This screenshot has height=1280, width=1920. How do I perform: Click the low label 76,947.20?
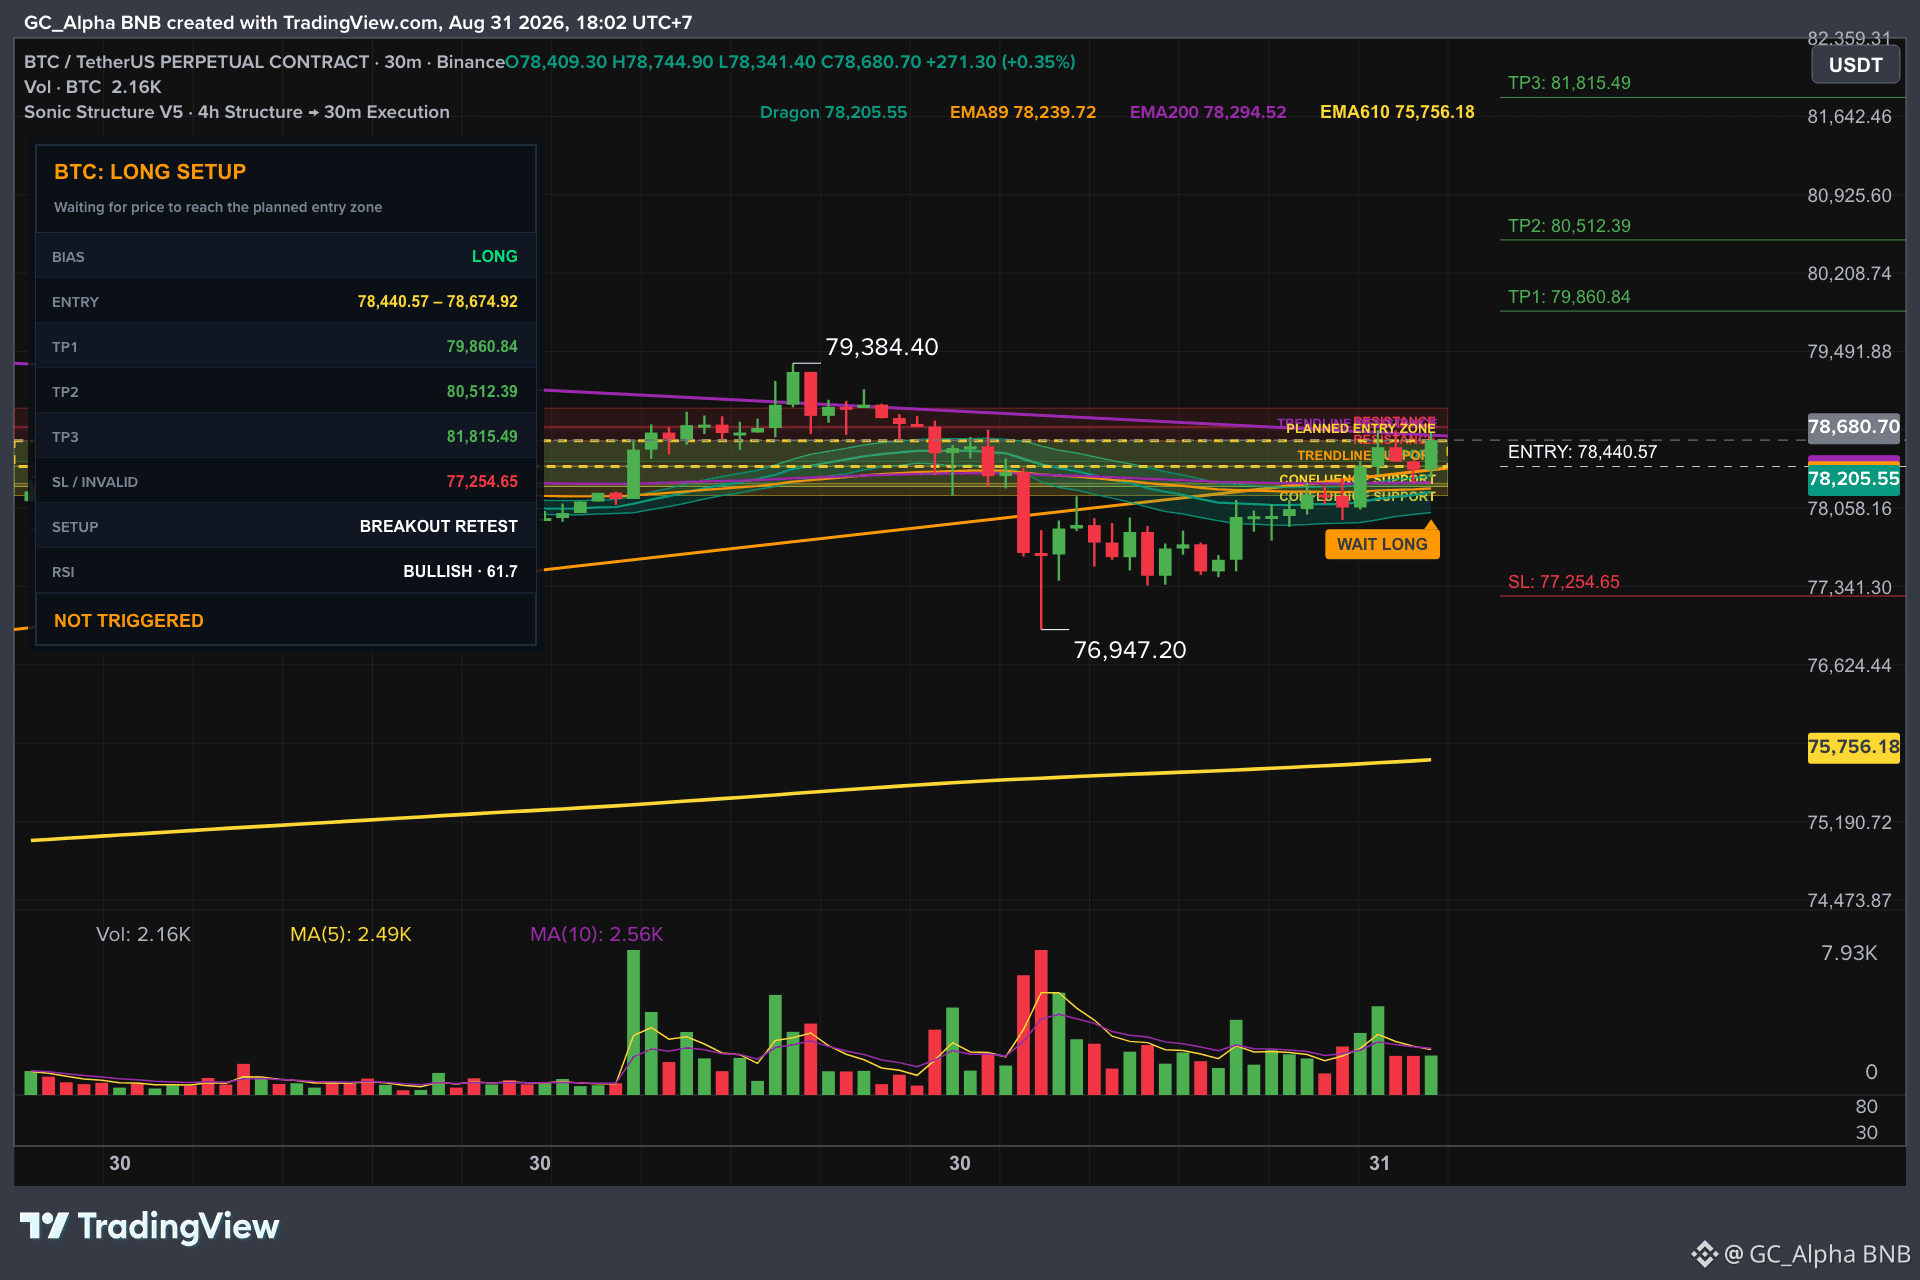[x=1129, y=650]
